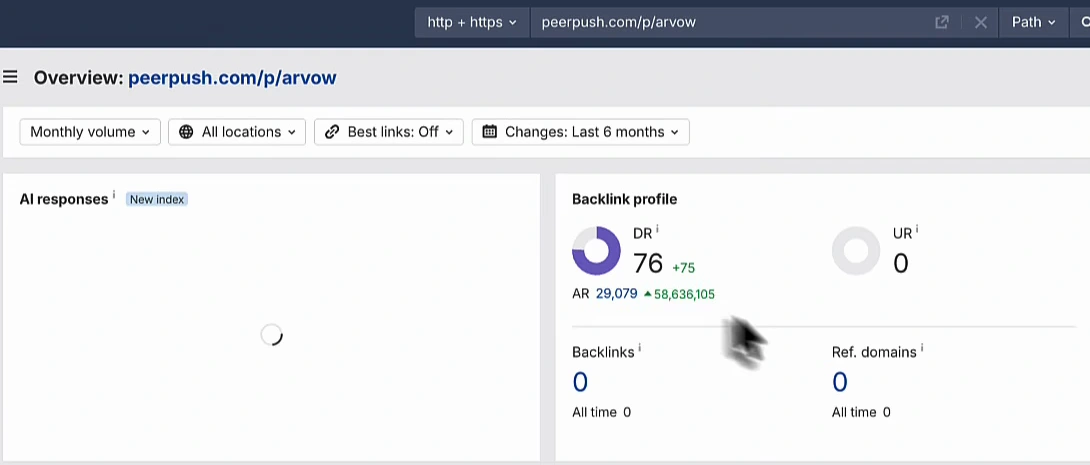Image resolution: width=1090 pixels, height=465 pixels.
Task: Show info tooltip next to DR
Action: (657, 229)
